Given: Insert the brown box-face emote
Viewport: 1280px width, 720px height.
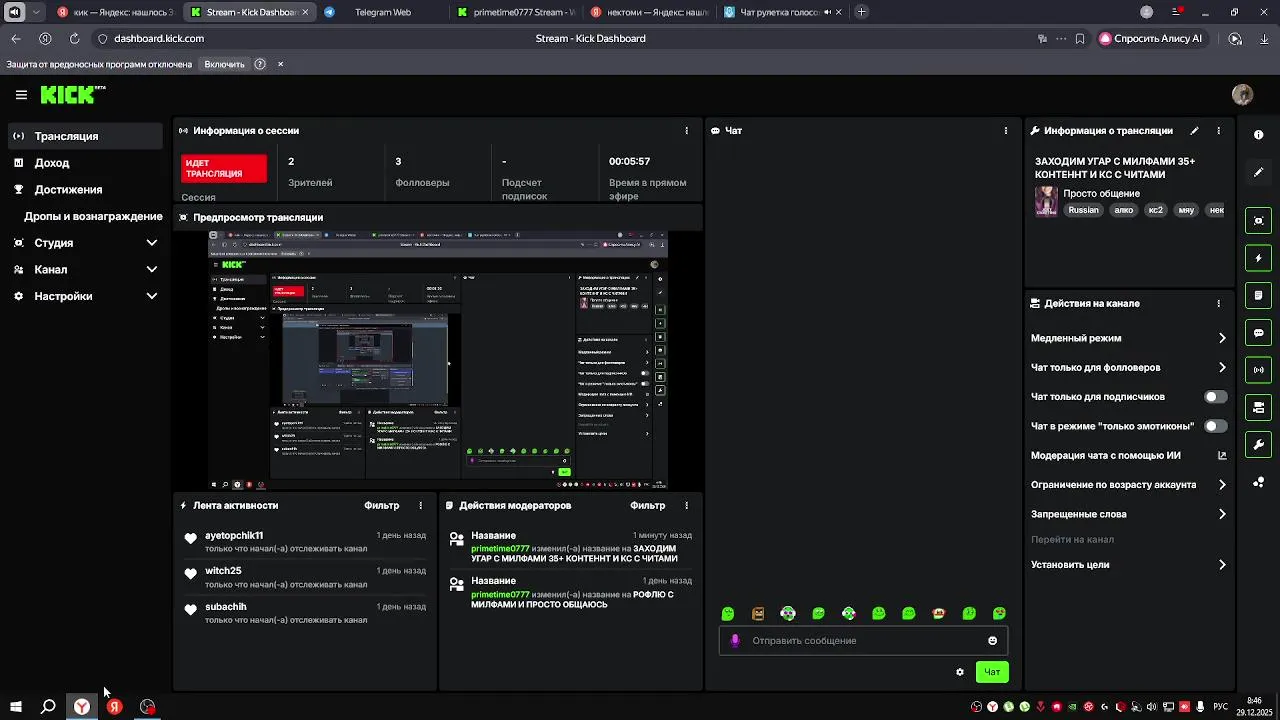Looking at the screenshot, I should (x=758, y=614).
